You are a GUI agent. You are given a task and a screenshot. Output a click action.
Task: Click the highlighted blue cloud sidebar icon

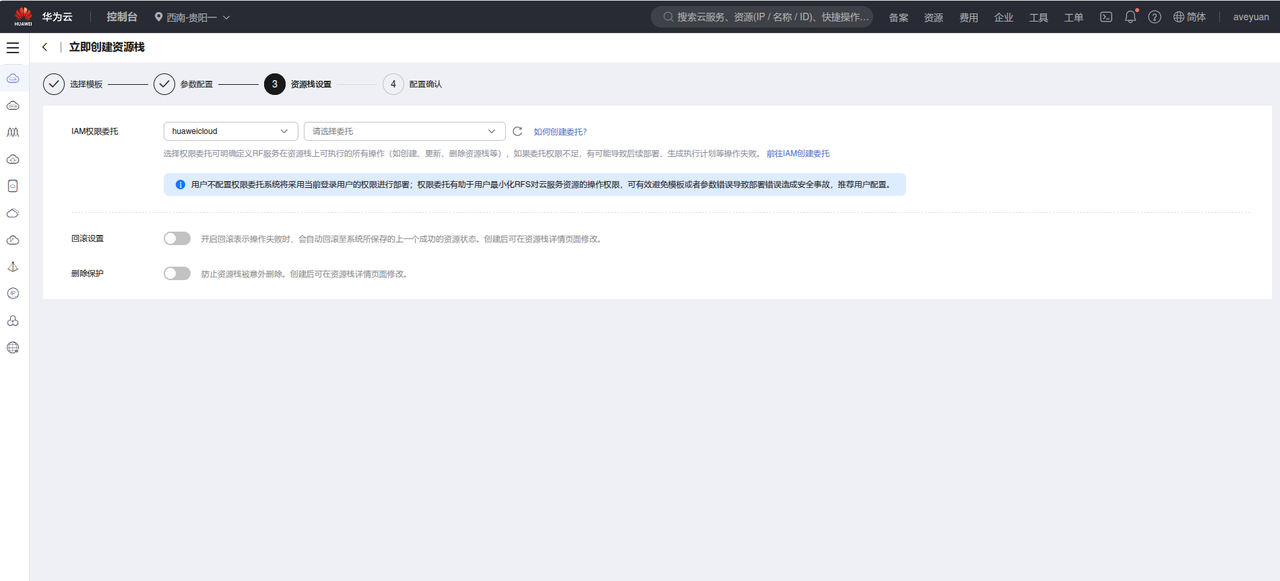click(x=13, y=78)
